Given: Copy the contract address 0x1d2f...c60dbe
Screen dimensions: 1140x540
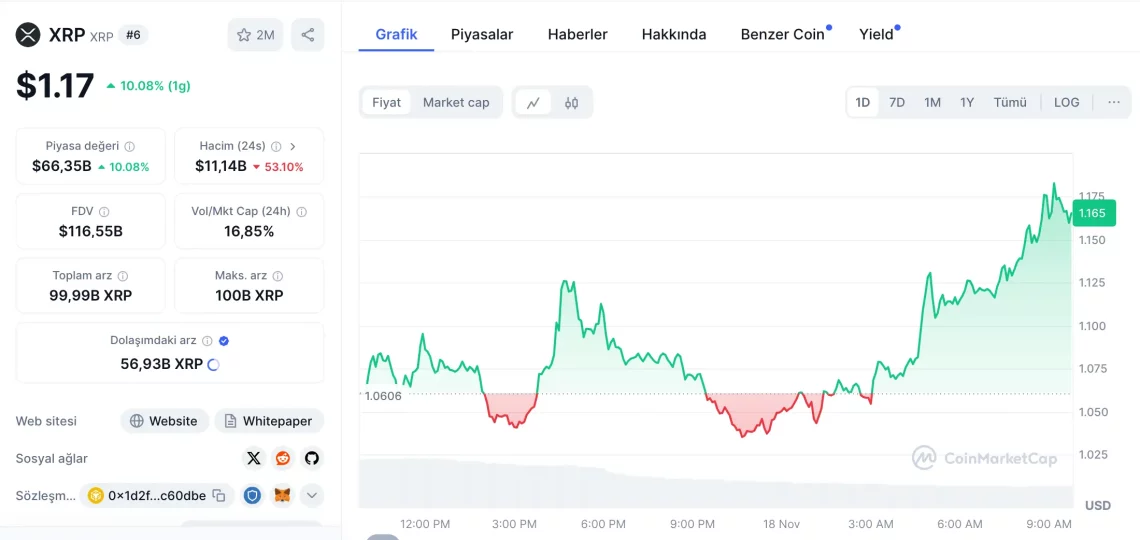Looking at the screenshot, I should pyautogui.click(x=219, y=495).
